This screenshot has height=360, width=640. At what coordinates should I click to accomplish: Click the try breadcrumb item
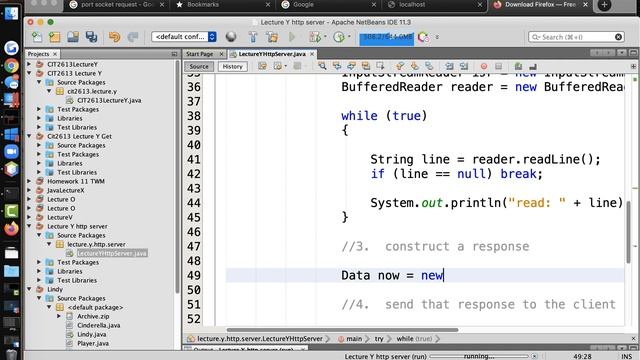tap(379, 339)
